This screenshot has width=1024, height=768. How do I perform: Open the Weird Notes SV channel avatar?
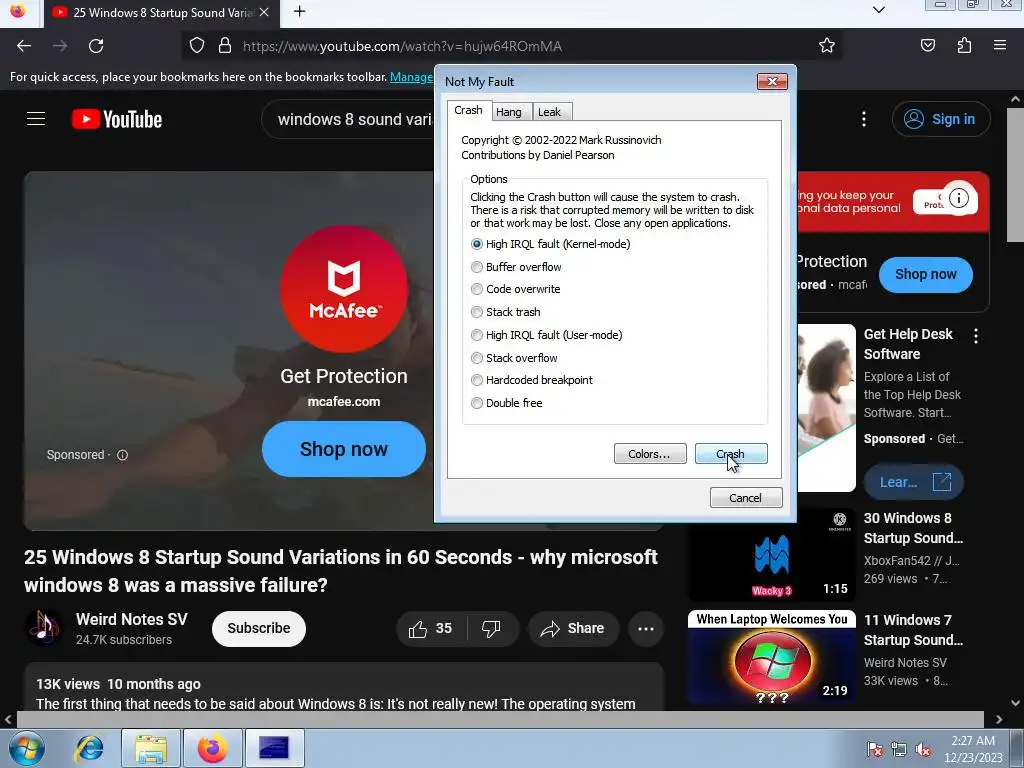click(x=44, y=627)
